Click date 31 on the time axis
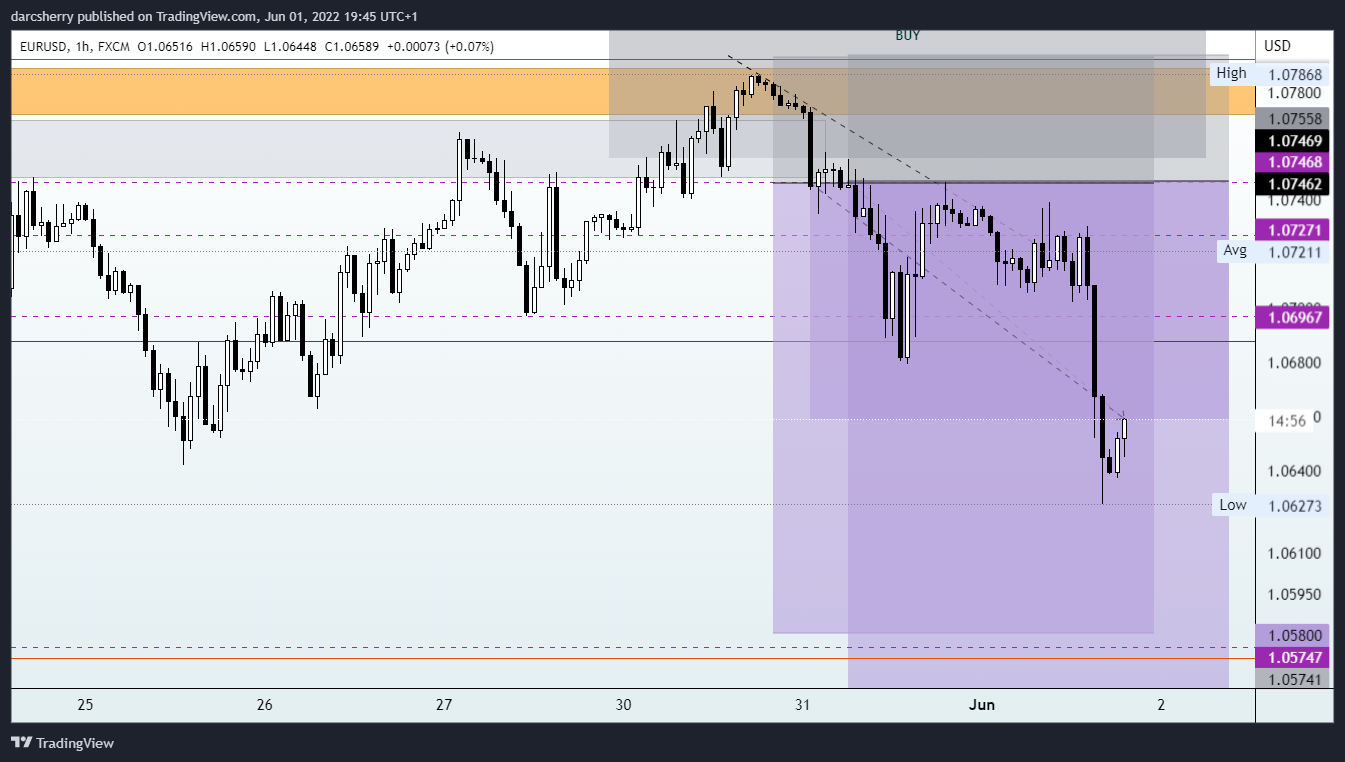 [803, 705]
